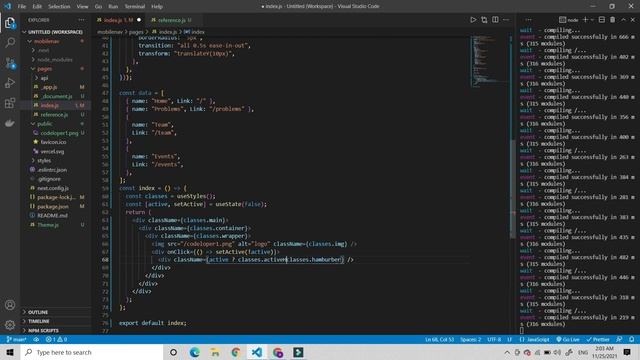Screen dimensions: 640x360
Task: Run the code with the play icon
Action: [473, 20]
